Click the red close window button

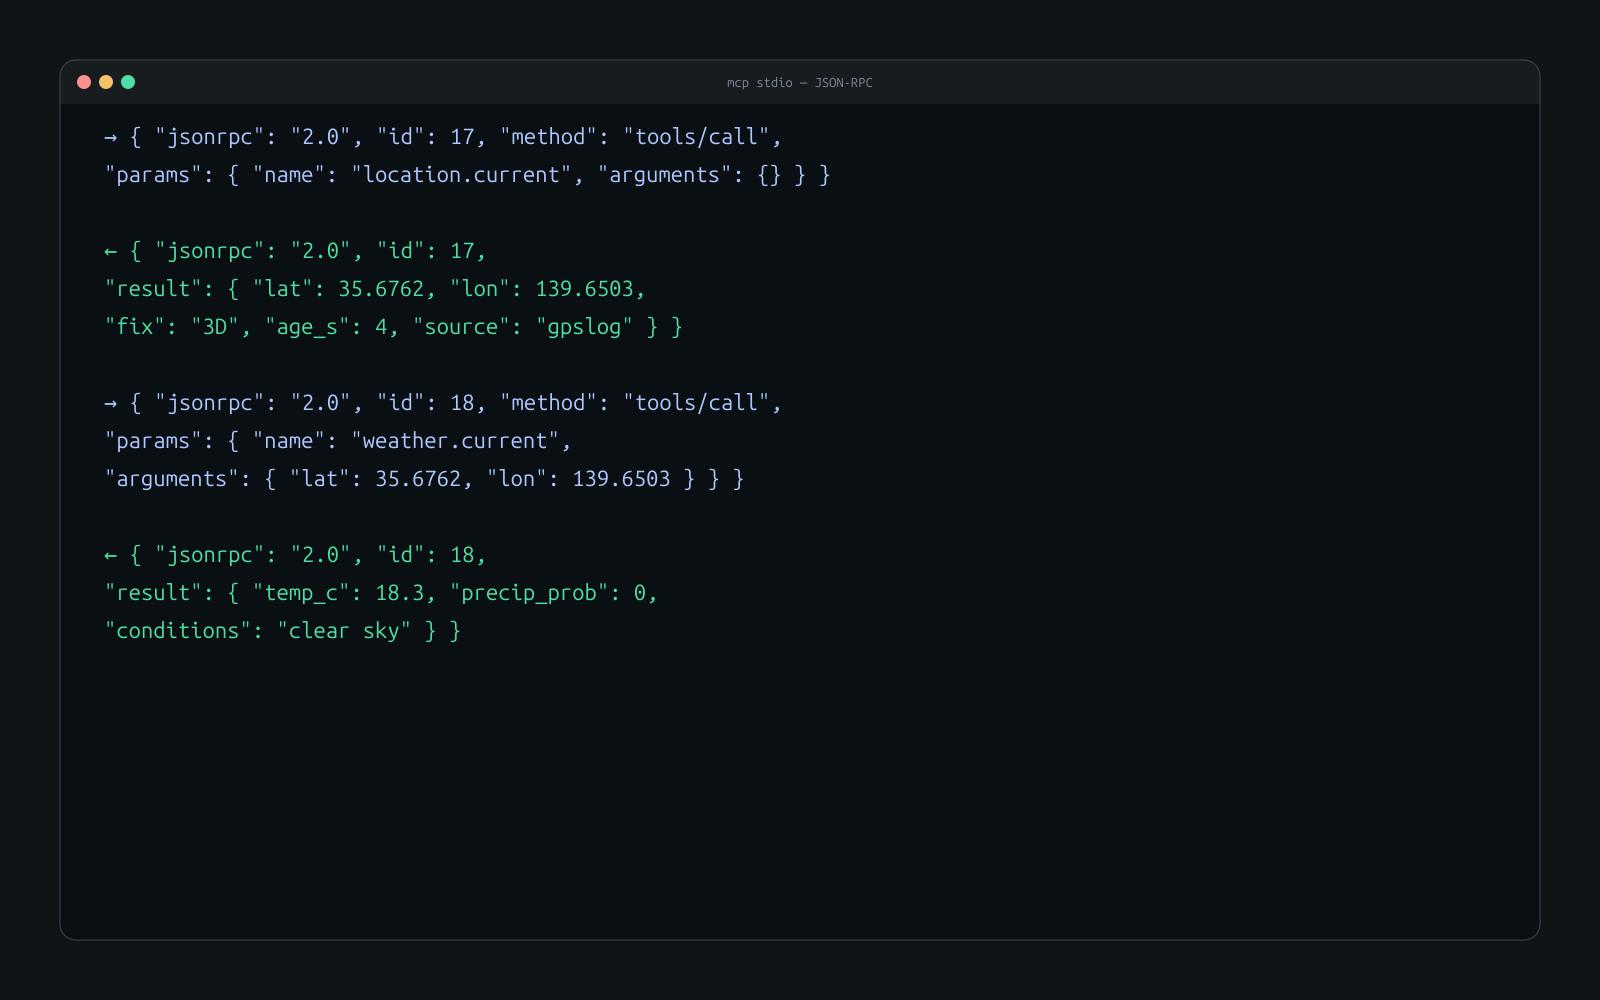84,82
